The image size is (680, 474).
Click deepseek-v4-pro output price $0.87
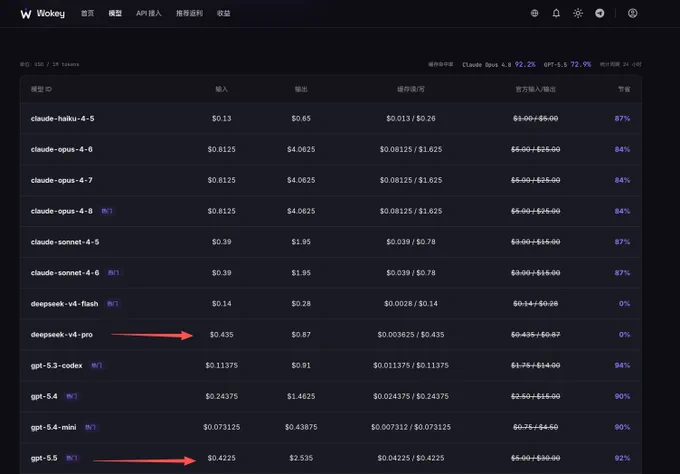(x=301, y=334)
